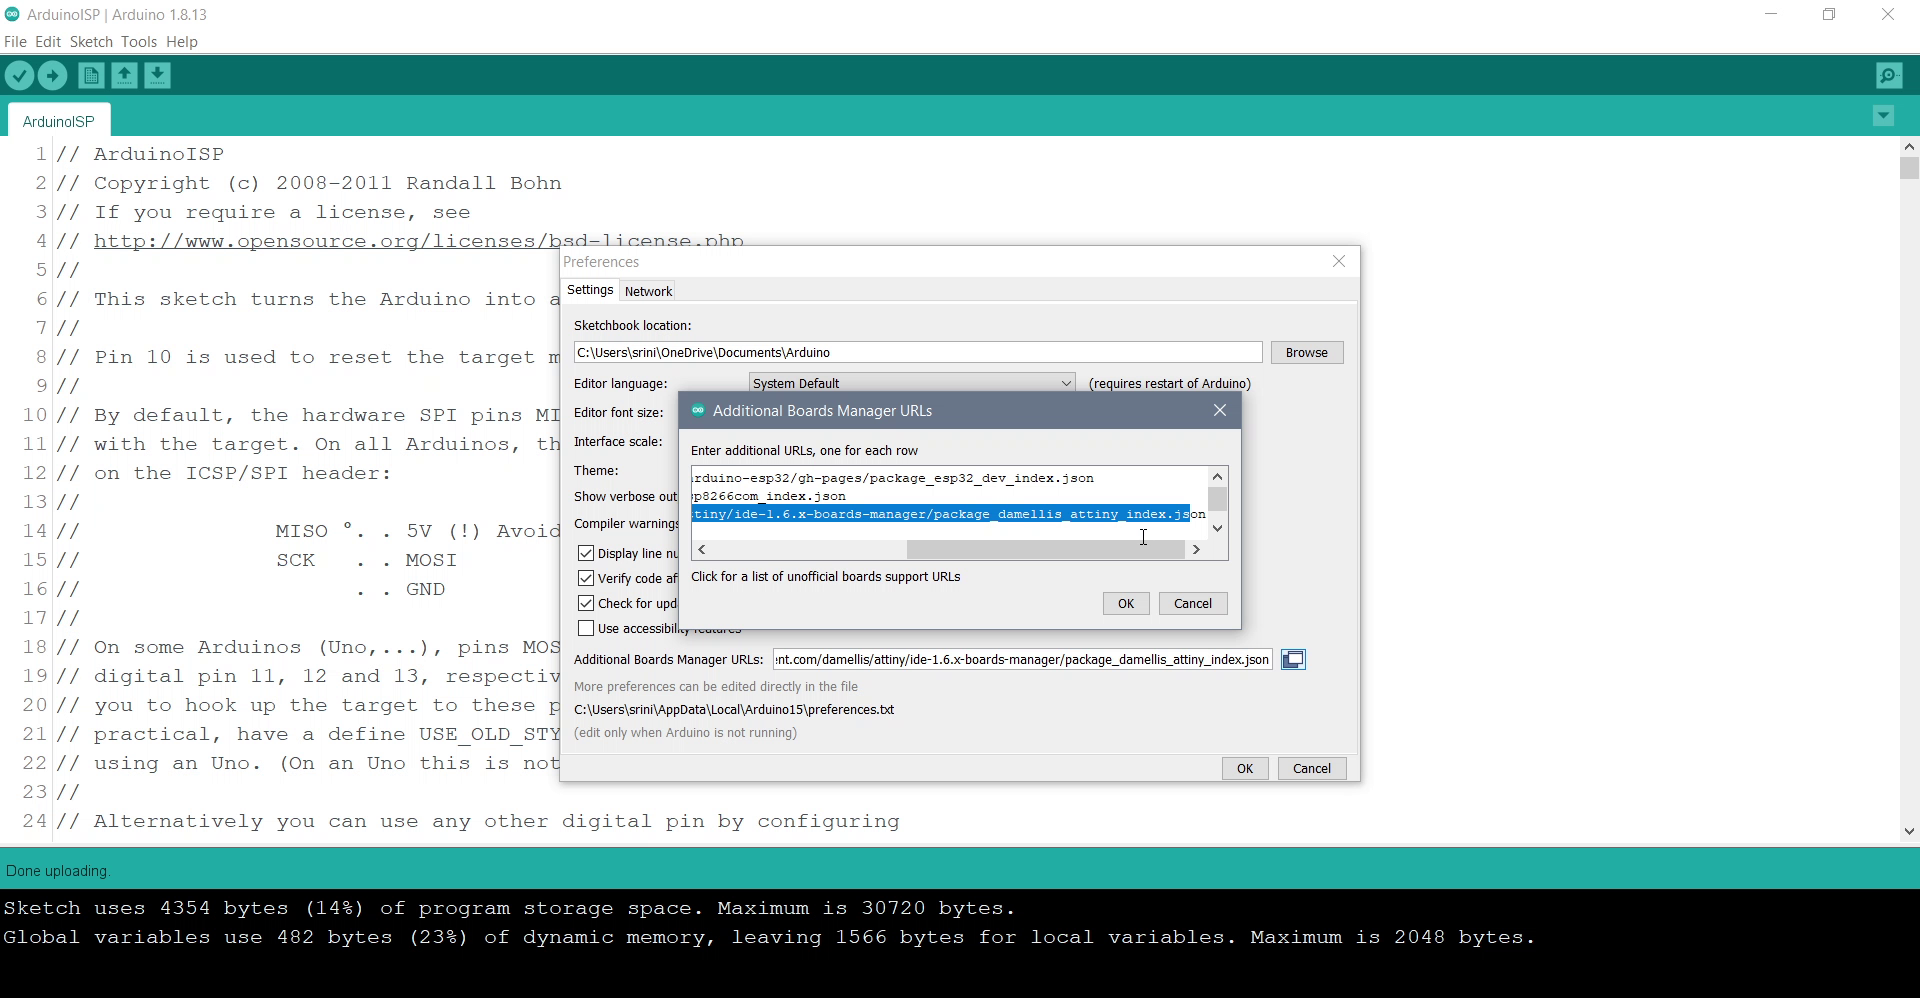Viewport: 1920px width, 998px height.
Task: Click the "If you require a license, see" comment
Action: click(x=263, y=212)
